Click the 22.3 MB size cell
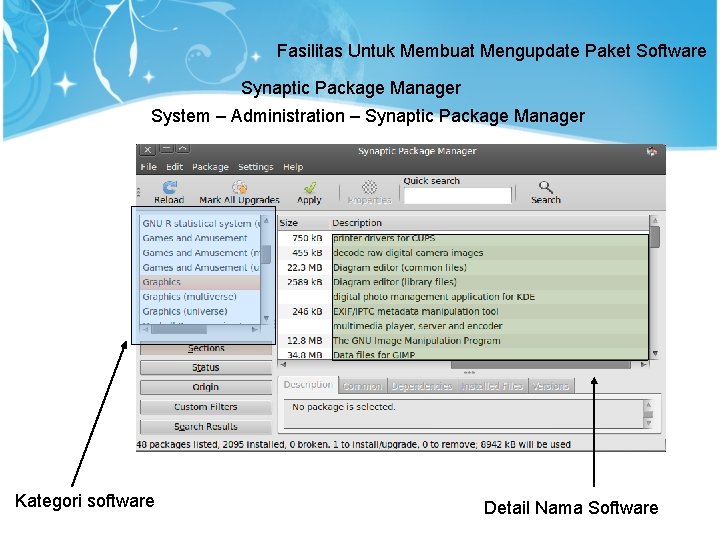The image size is (720, 540). click(304, 267)
